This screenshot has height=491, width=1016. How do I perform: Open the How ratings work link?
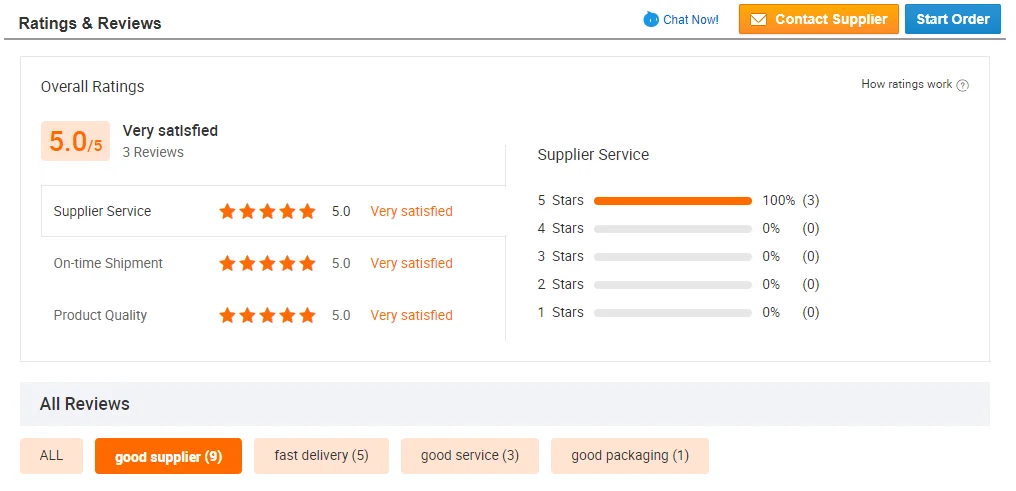[x=906, y=84]
